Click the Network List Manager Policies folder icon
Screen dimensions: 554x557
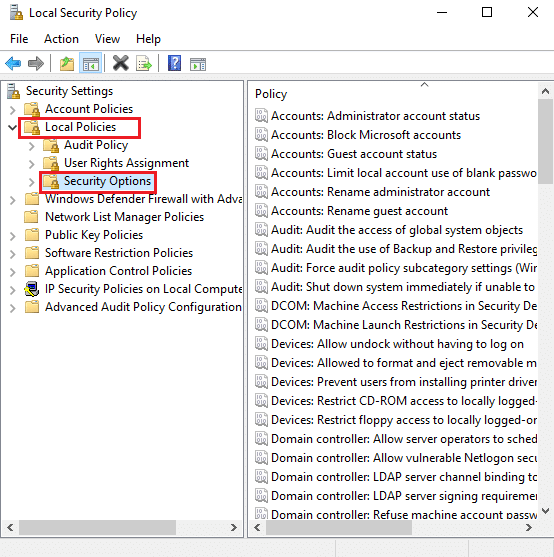pos(31,216)
